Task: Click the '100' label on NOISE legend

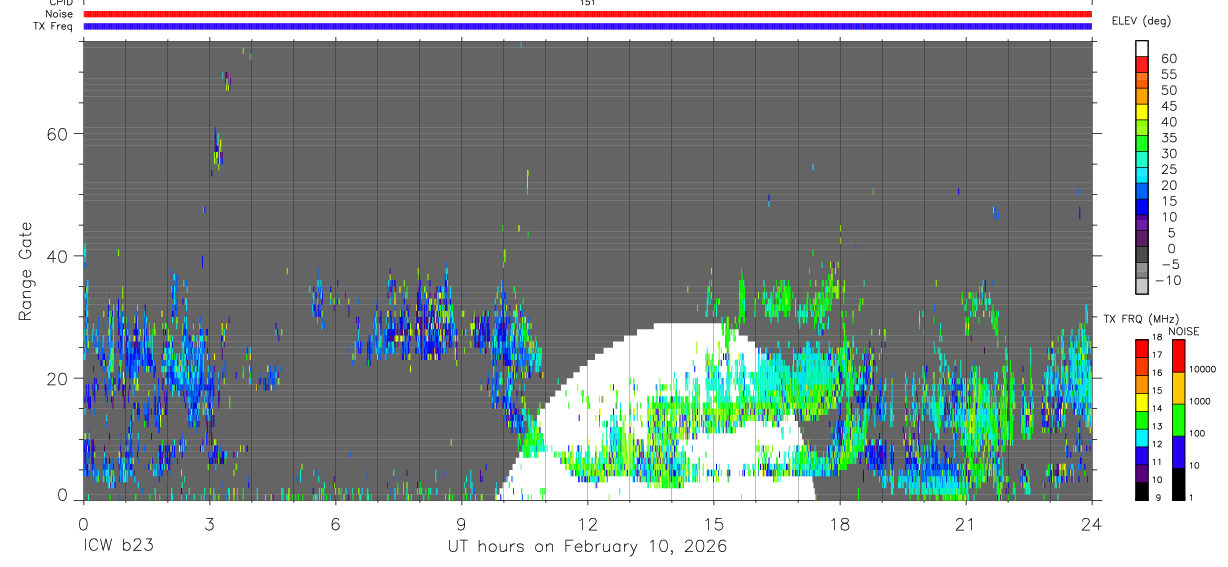Action: tap(1198, 433)
